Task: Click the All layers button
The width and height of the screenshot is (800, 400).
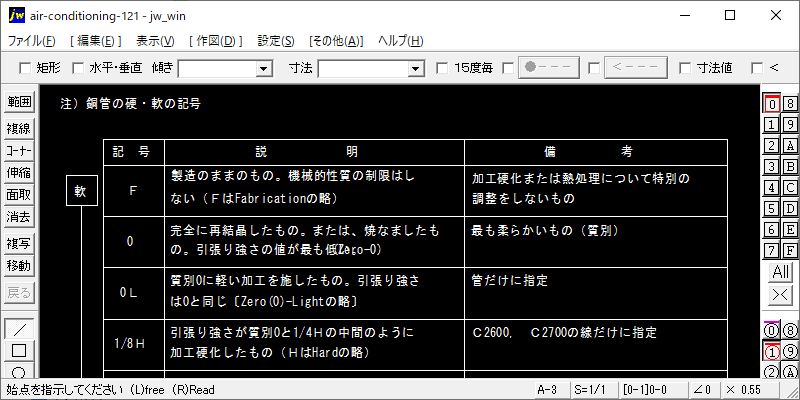Action: pyautogui.click(x=781, y=272)
